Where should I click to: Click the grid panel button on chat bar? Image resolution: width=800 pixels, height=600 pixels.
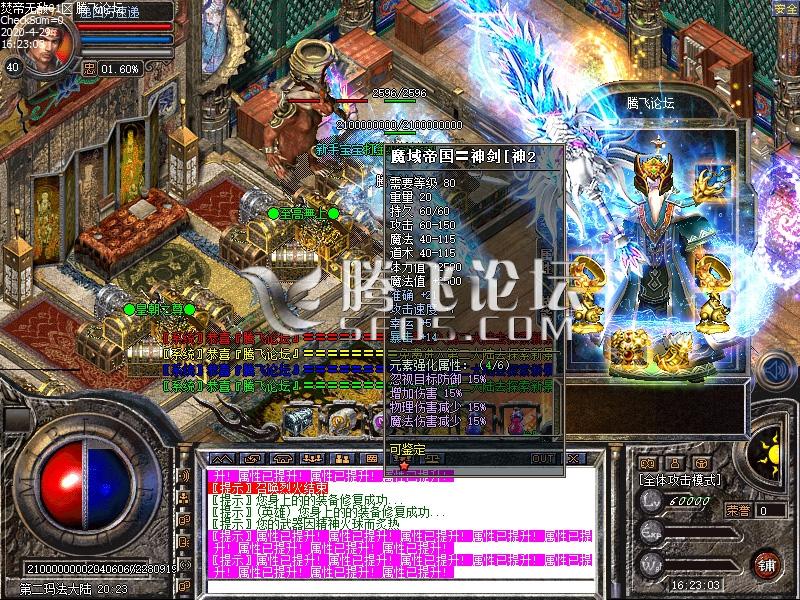[x=372, y=459]
